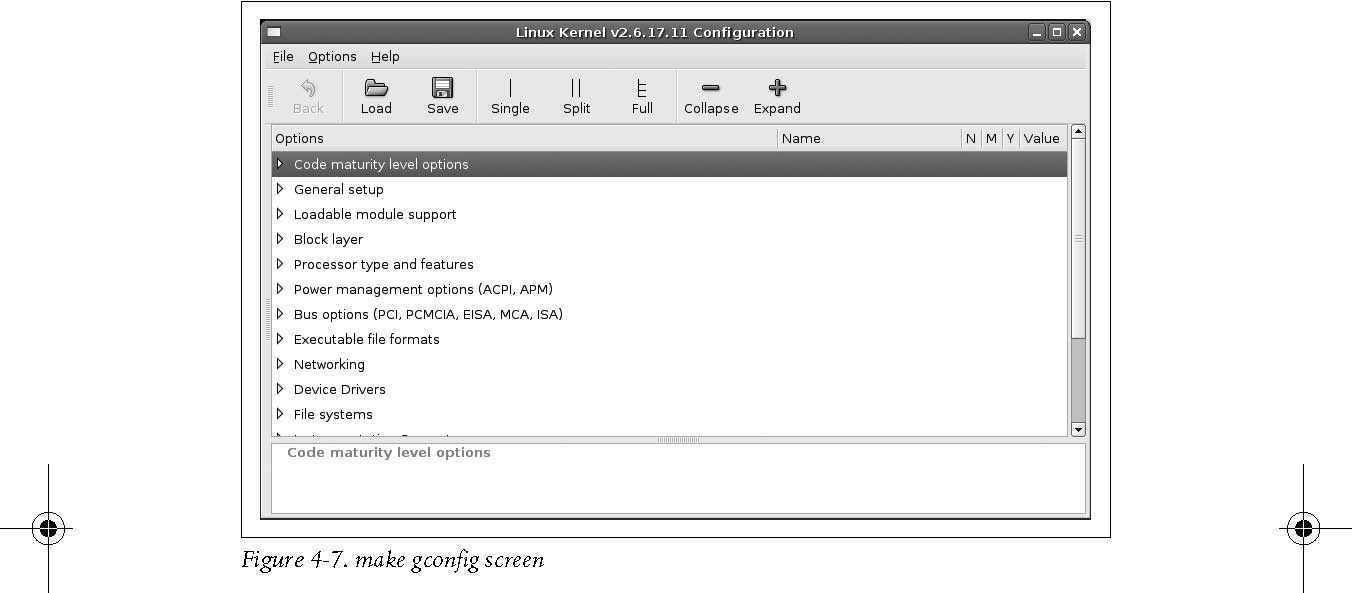This screenshot has height=593, width=1352.
Task: Select "Power management options (ACPI, APM)" label
Action: coord(423,289)
